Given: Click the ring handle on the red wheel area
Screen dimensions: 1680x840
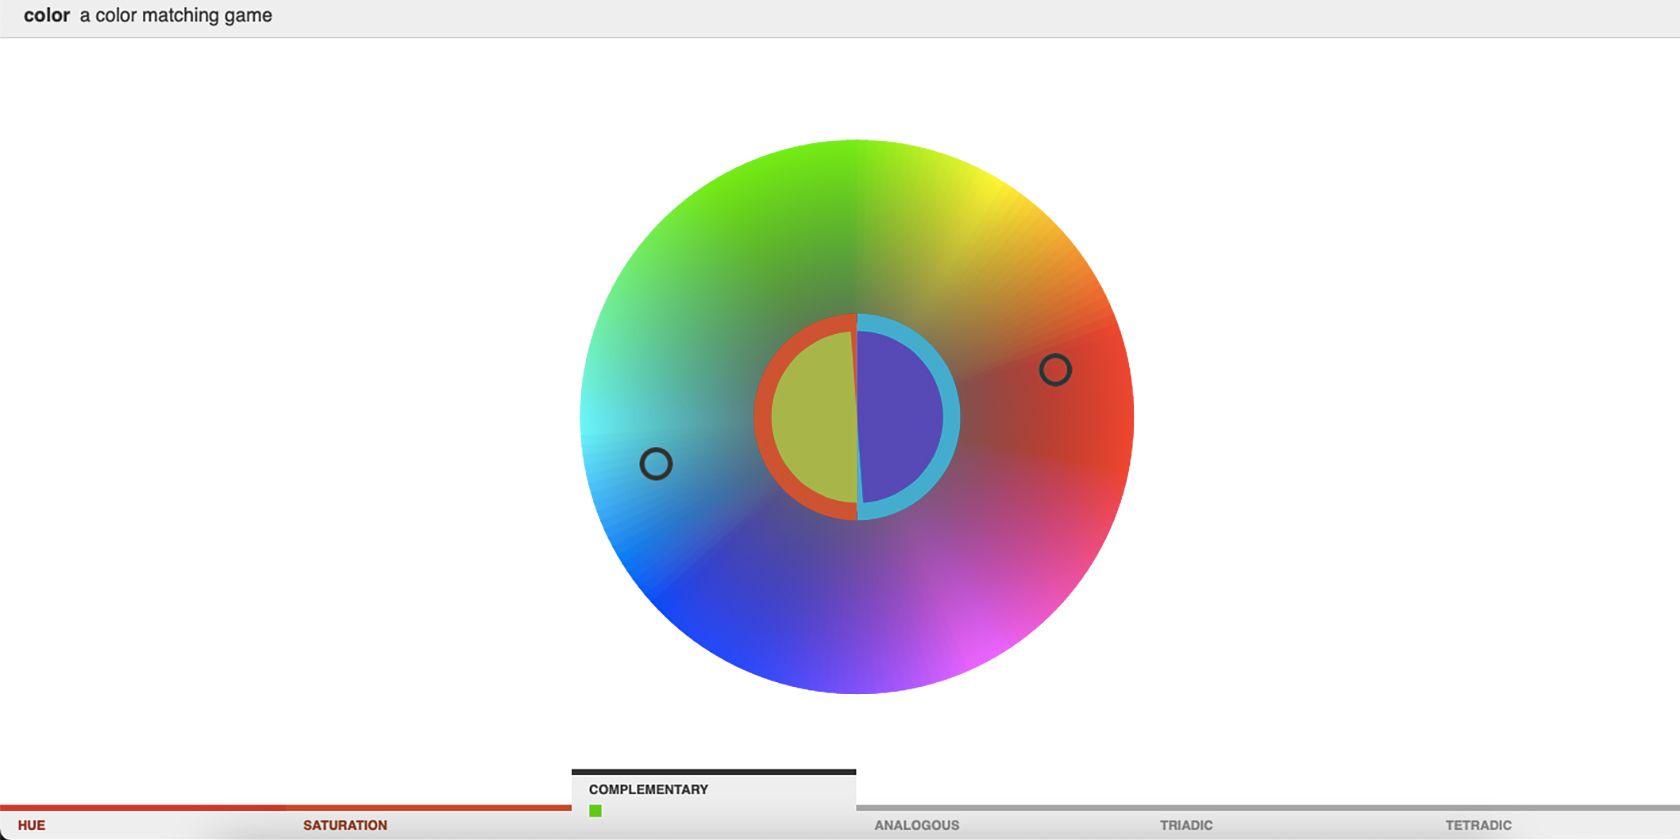Looking at the screenshot, I should [x=1055, y=370].
